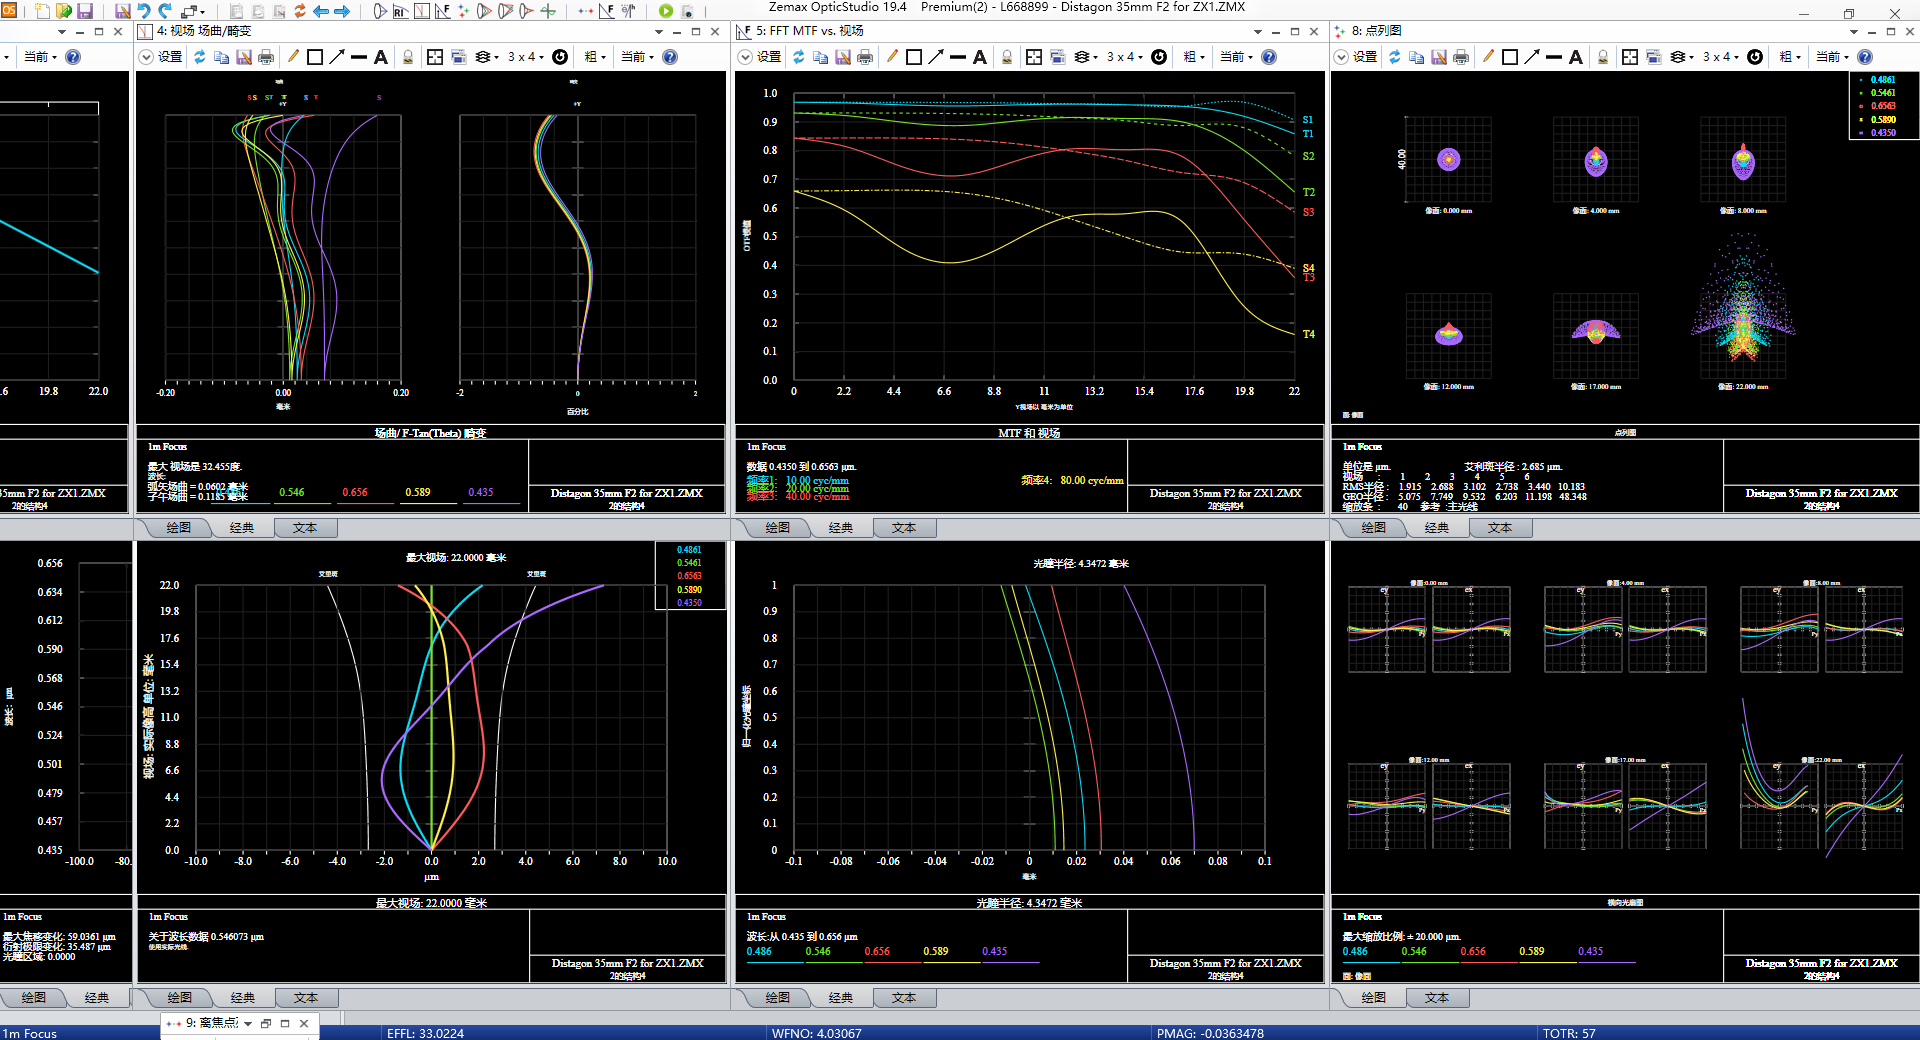Open line thickness 粗 dropdown in FFT MTF window
The image size is (1920, 1040).
pyautogui.click(x=1194, y=57)
